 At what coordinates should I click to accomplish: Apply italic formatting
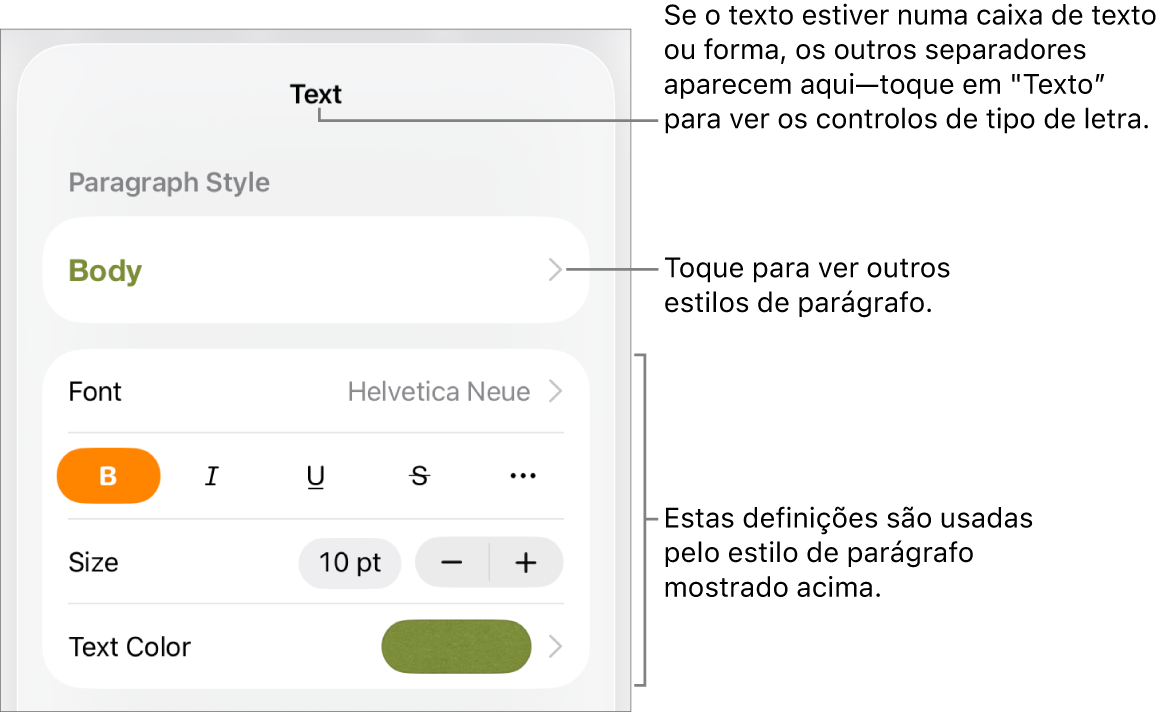tap(211, 476)
